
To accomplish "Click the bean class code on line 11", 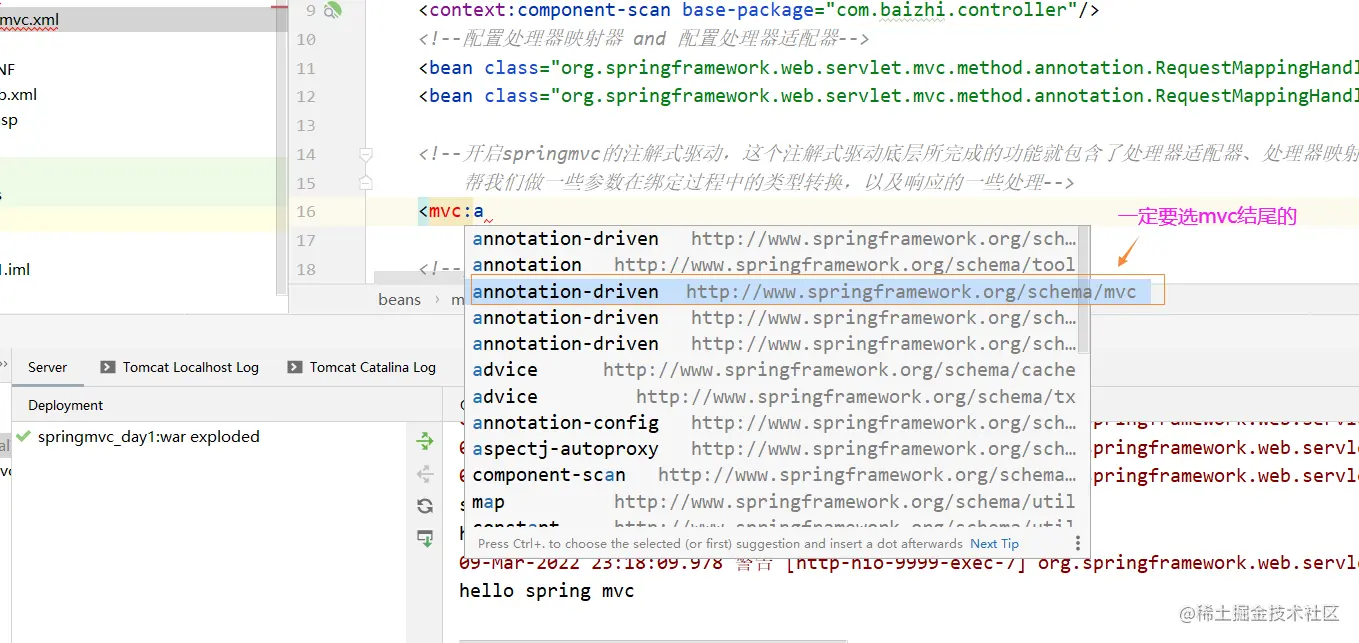I will point(888,68).
